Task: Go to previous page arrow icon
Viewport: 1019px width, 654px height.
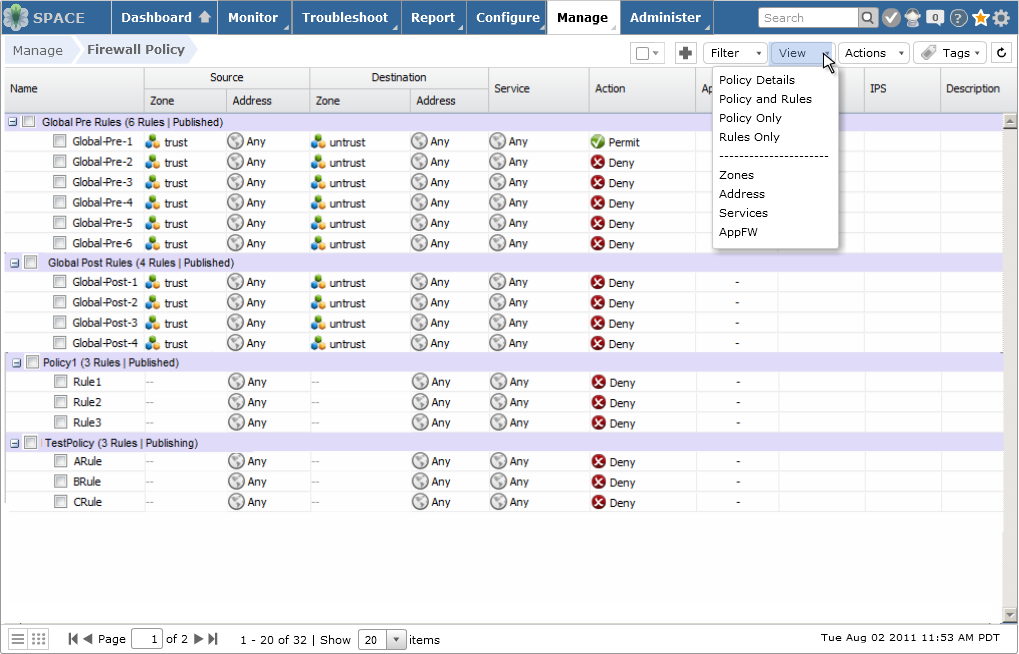Action: click(88, 639)
